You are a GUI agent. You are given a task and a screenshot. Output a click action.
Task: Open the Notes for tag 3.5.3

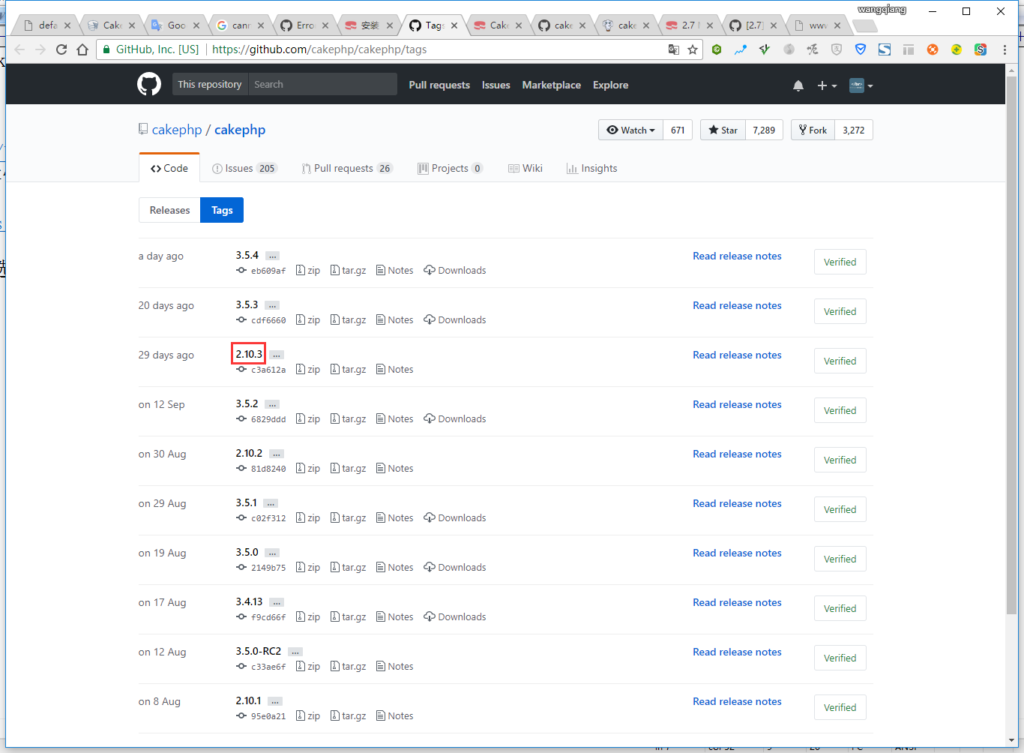click(394, 320)
